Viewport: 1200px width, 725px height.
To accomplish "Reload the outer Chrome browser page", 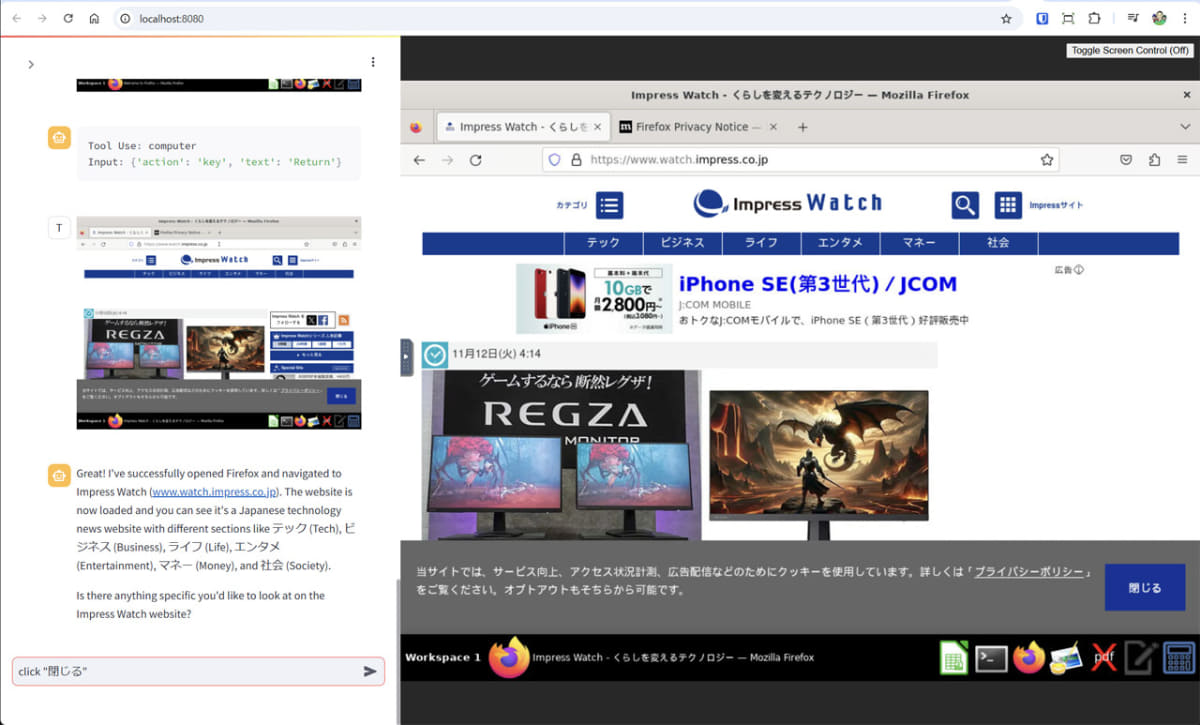I will click(68, 18).
